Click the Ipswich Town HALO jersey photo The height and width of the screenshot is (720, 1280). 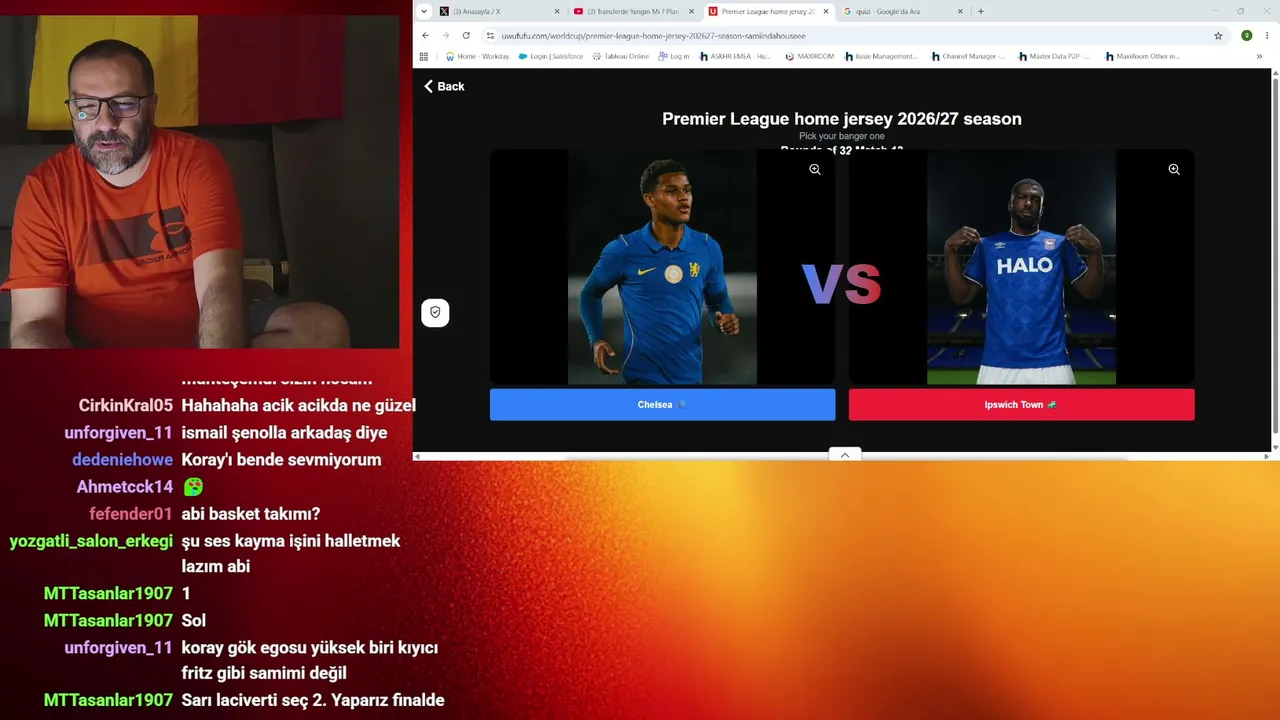point(1021,267)
